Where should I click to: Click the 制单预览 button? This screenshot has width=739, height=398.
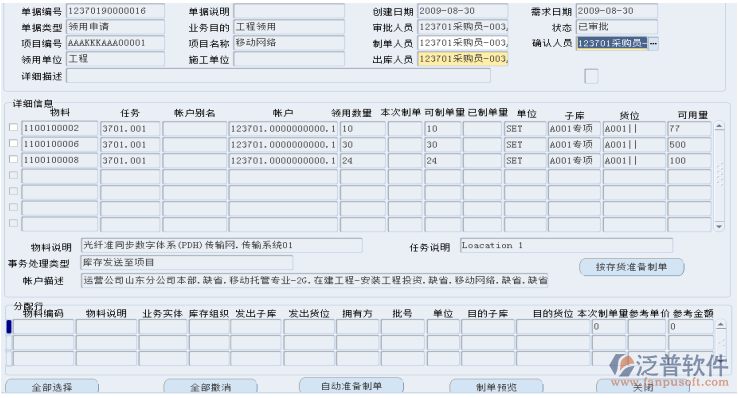point(496,387)
